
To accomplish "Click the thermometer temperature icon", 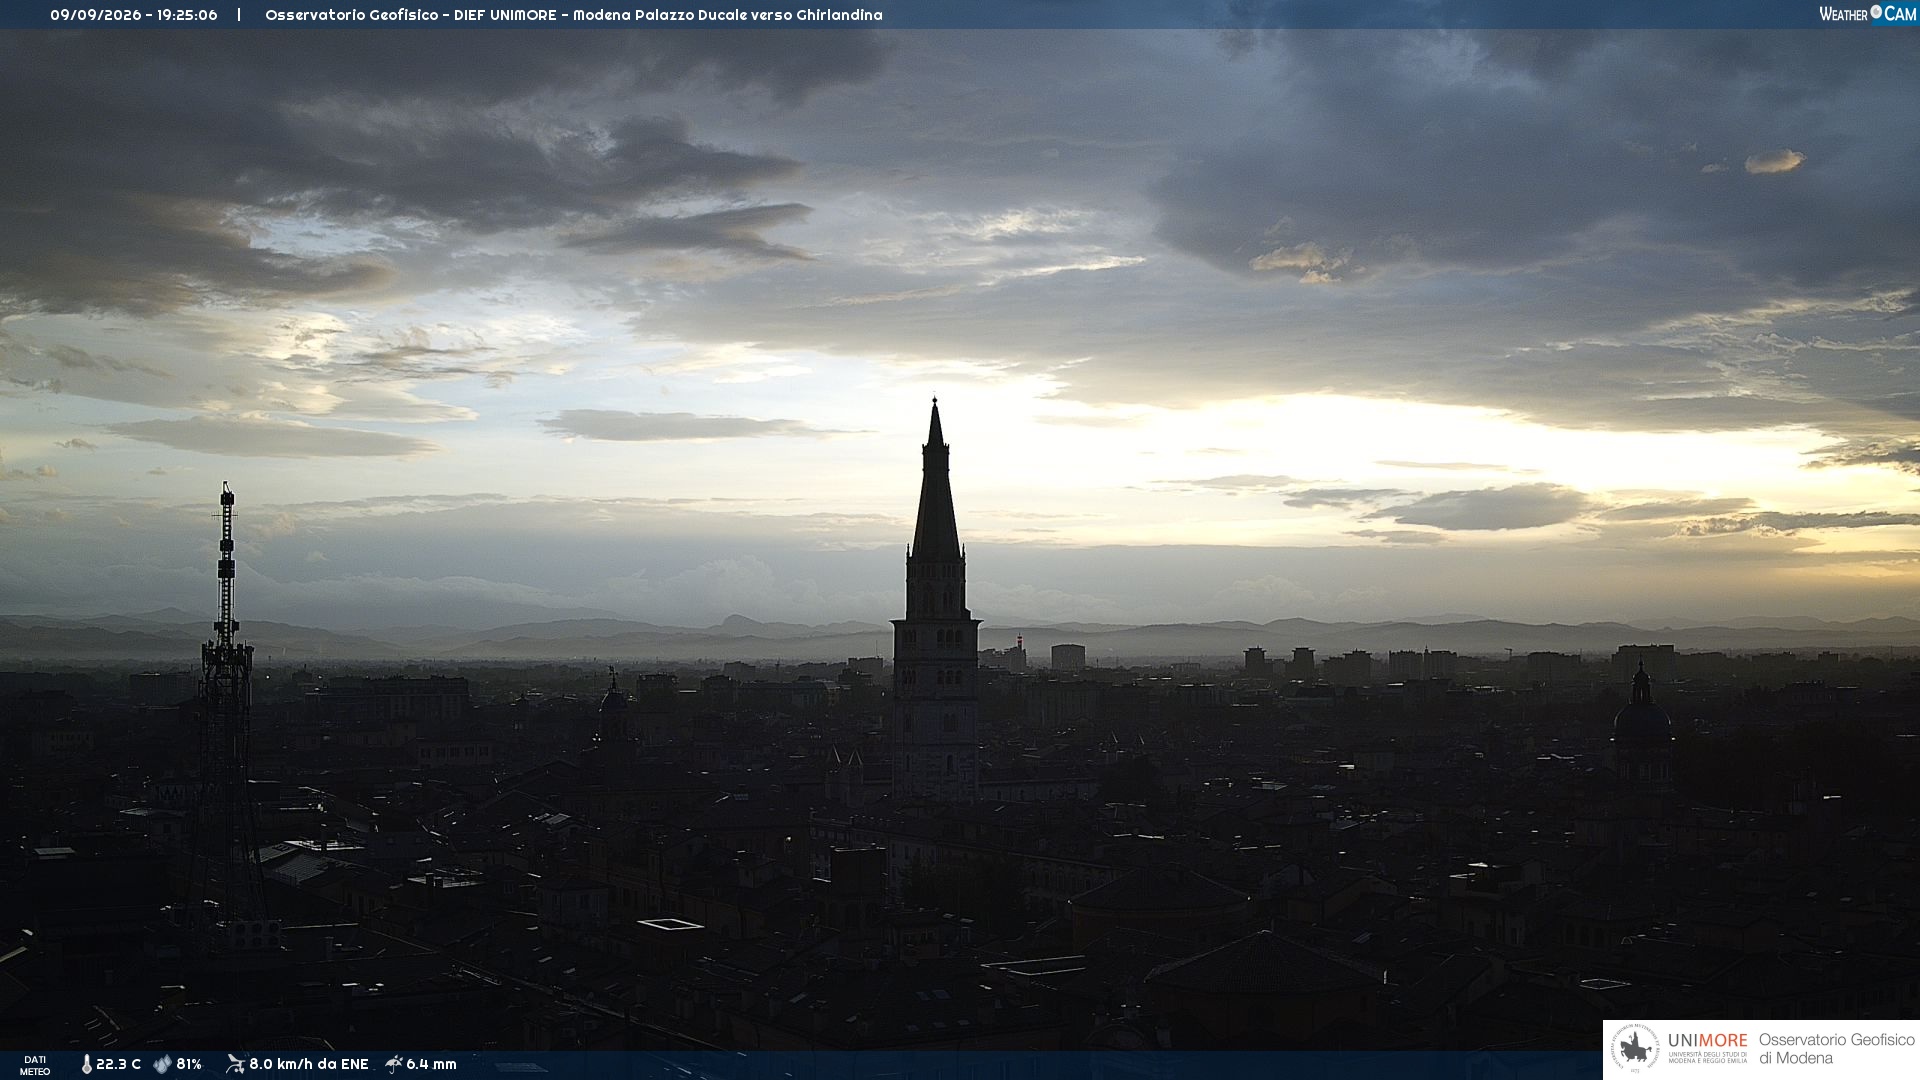I will click(x=86, y=1065).
